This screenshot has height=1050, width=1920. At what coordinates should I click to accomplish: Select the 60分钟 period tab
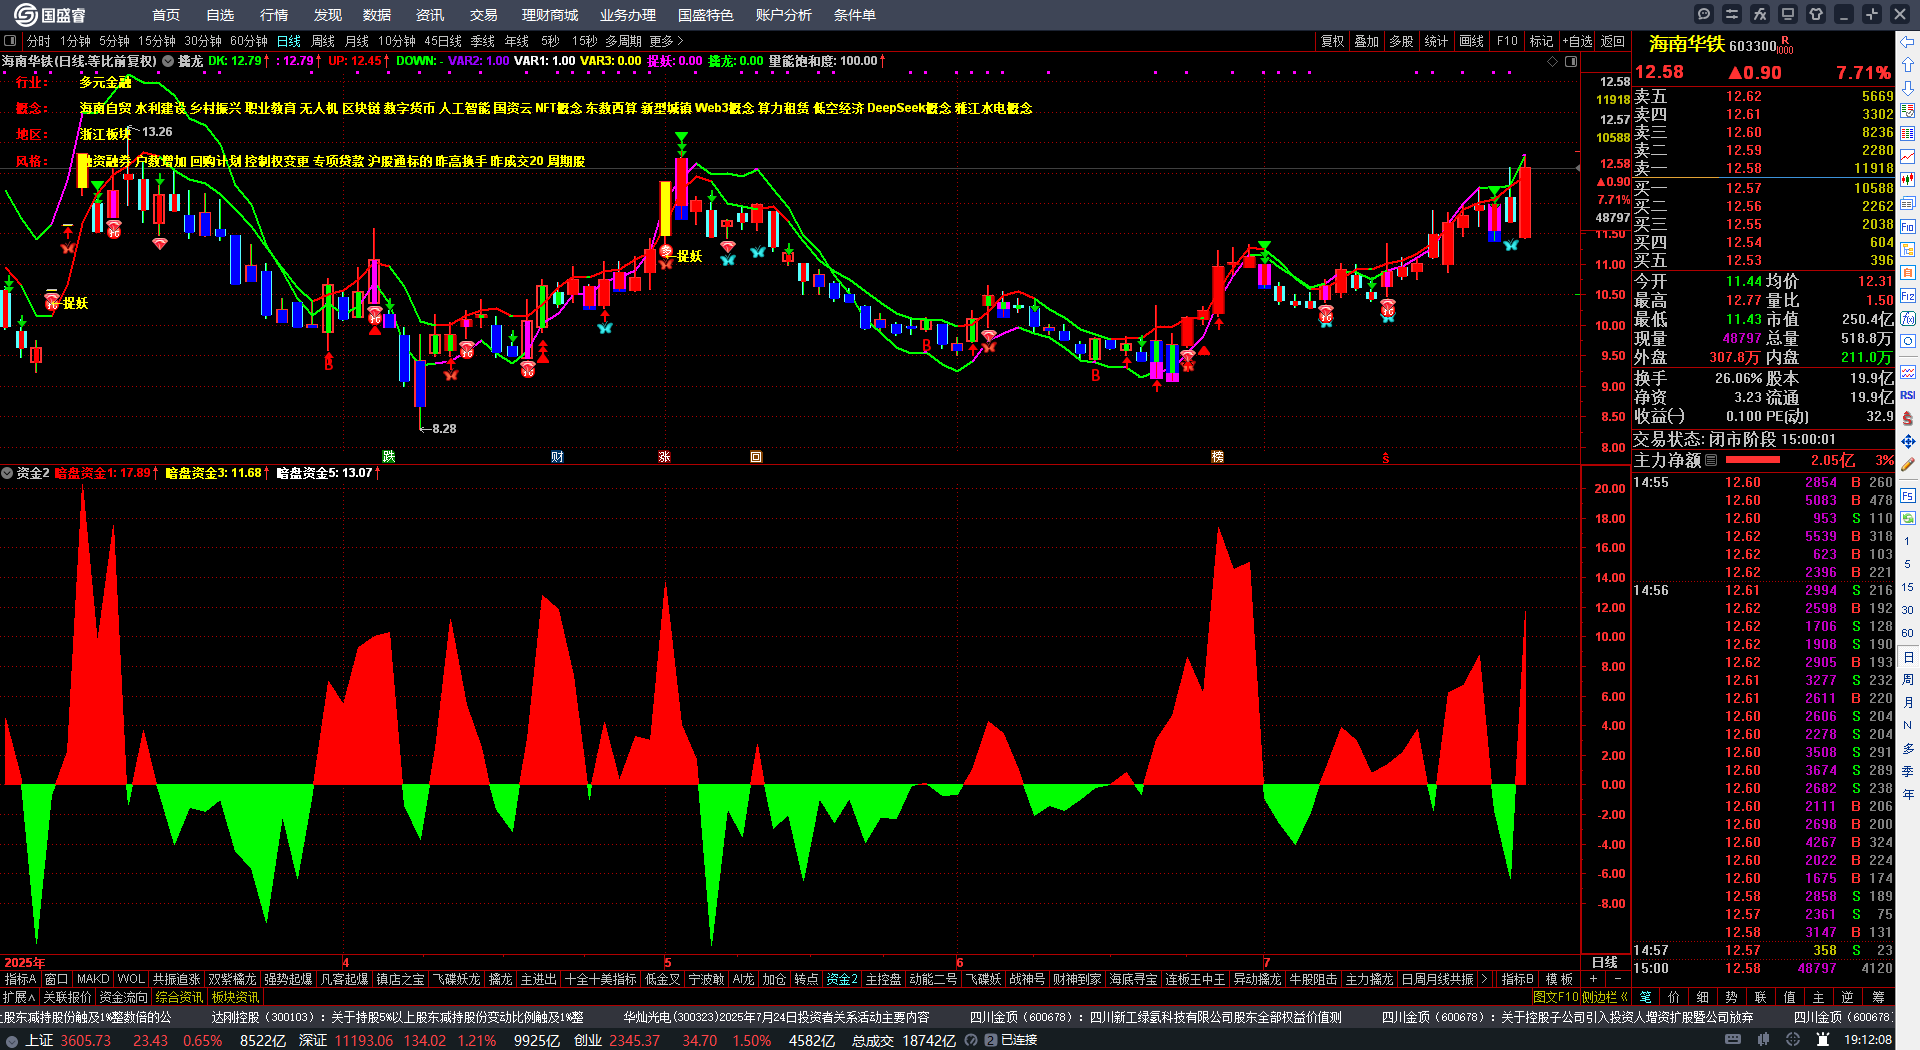[x=249, y=41]
